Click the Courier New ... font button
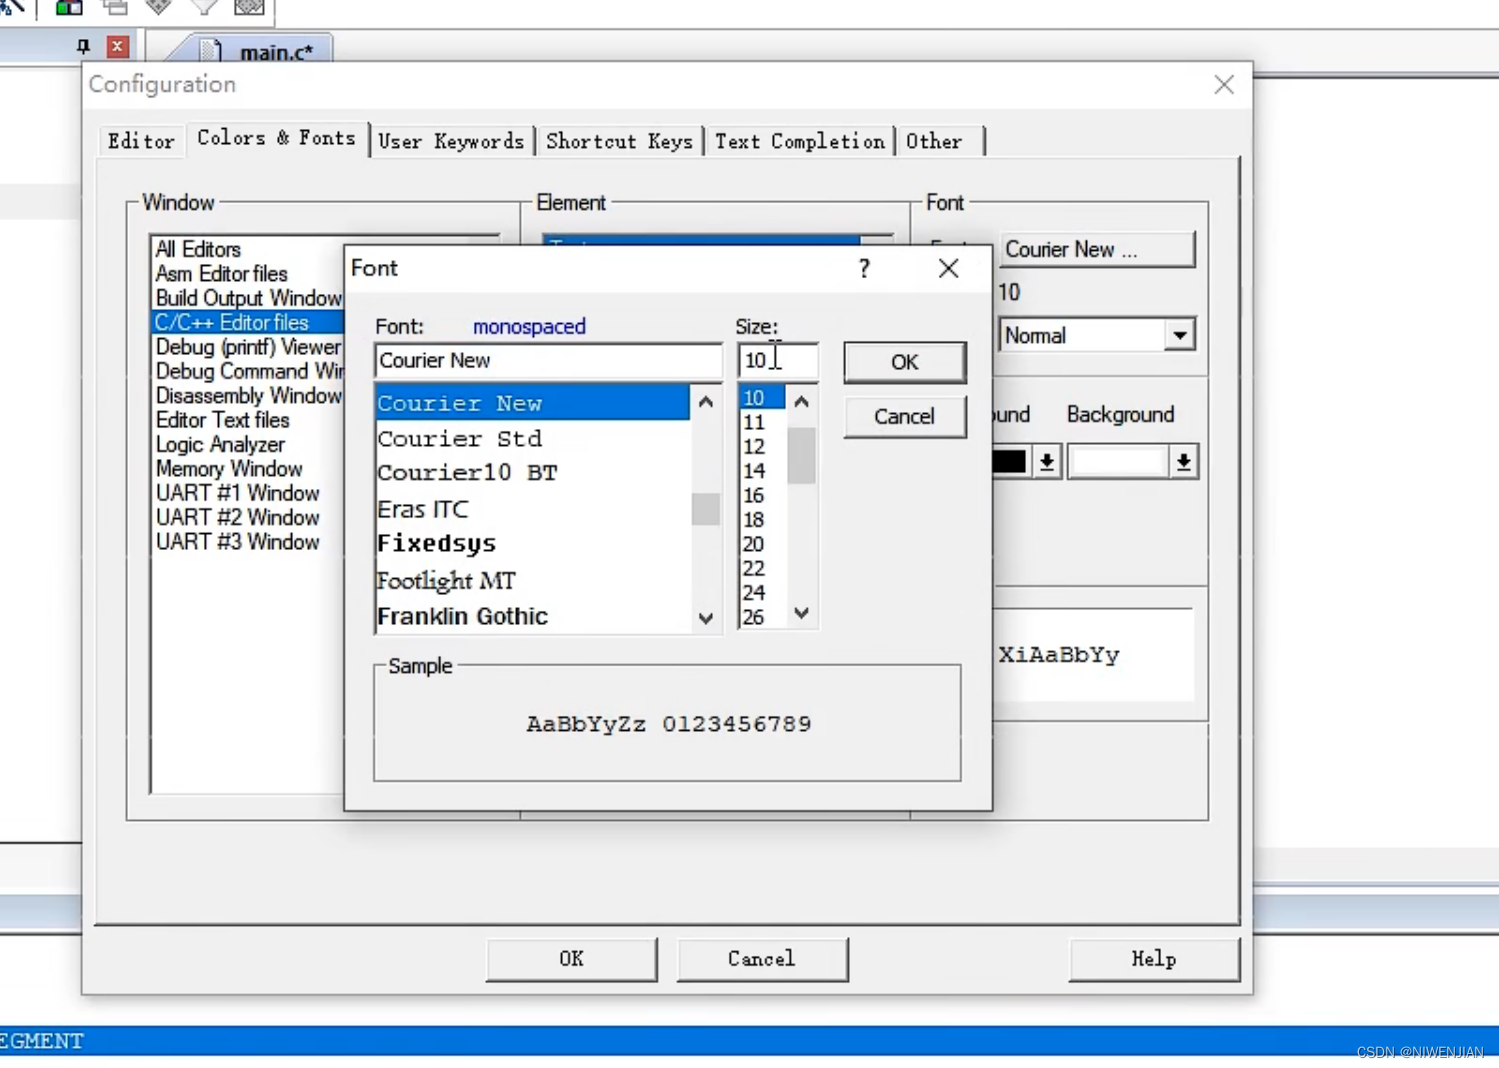This screenshot has height=1068, width=1499. coord(1096,250)
